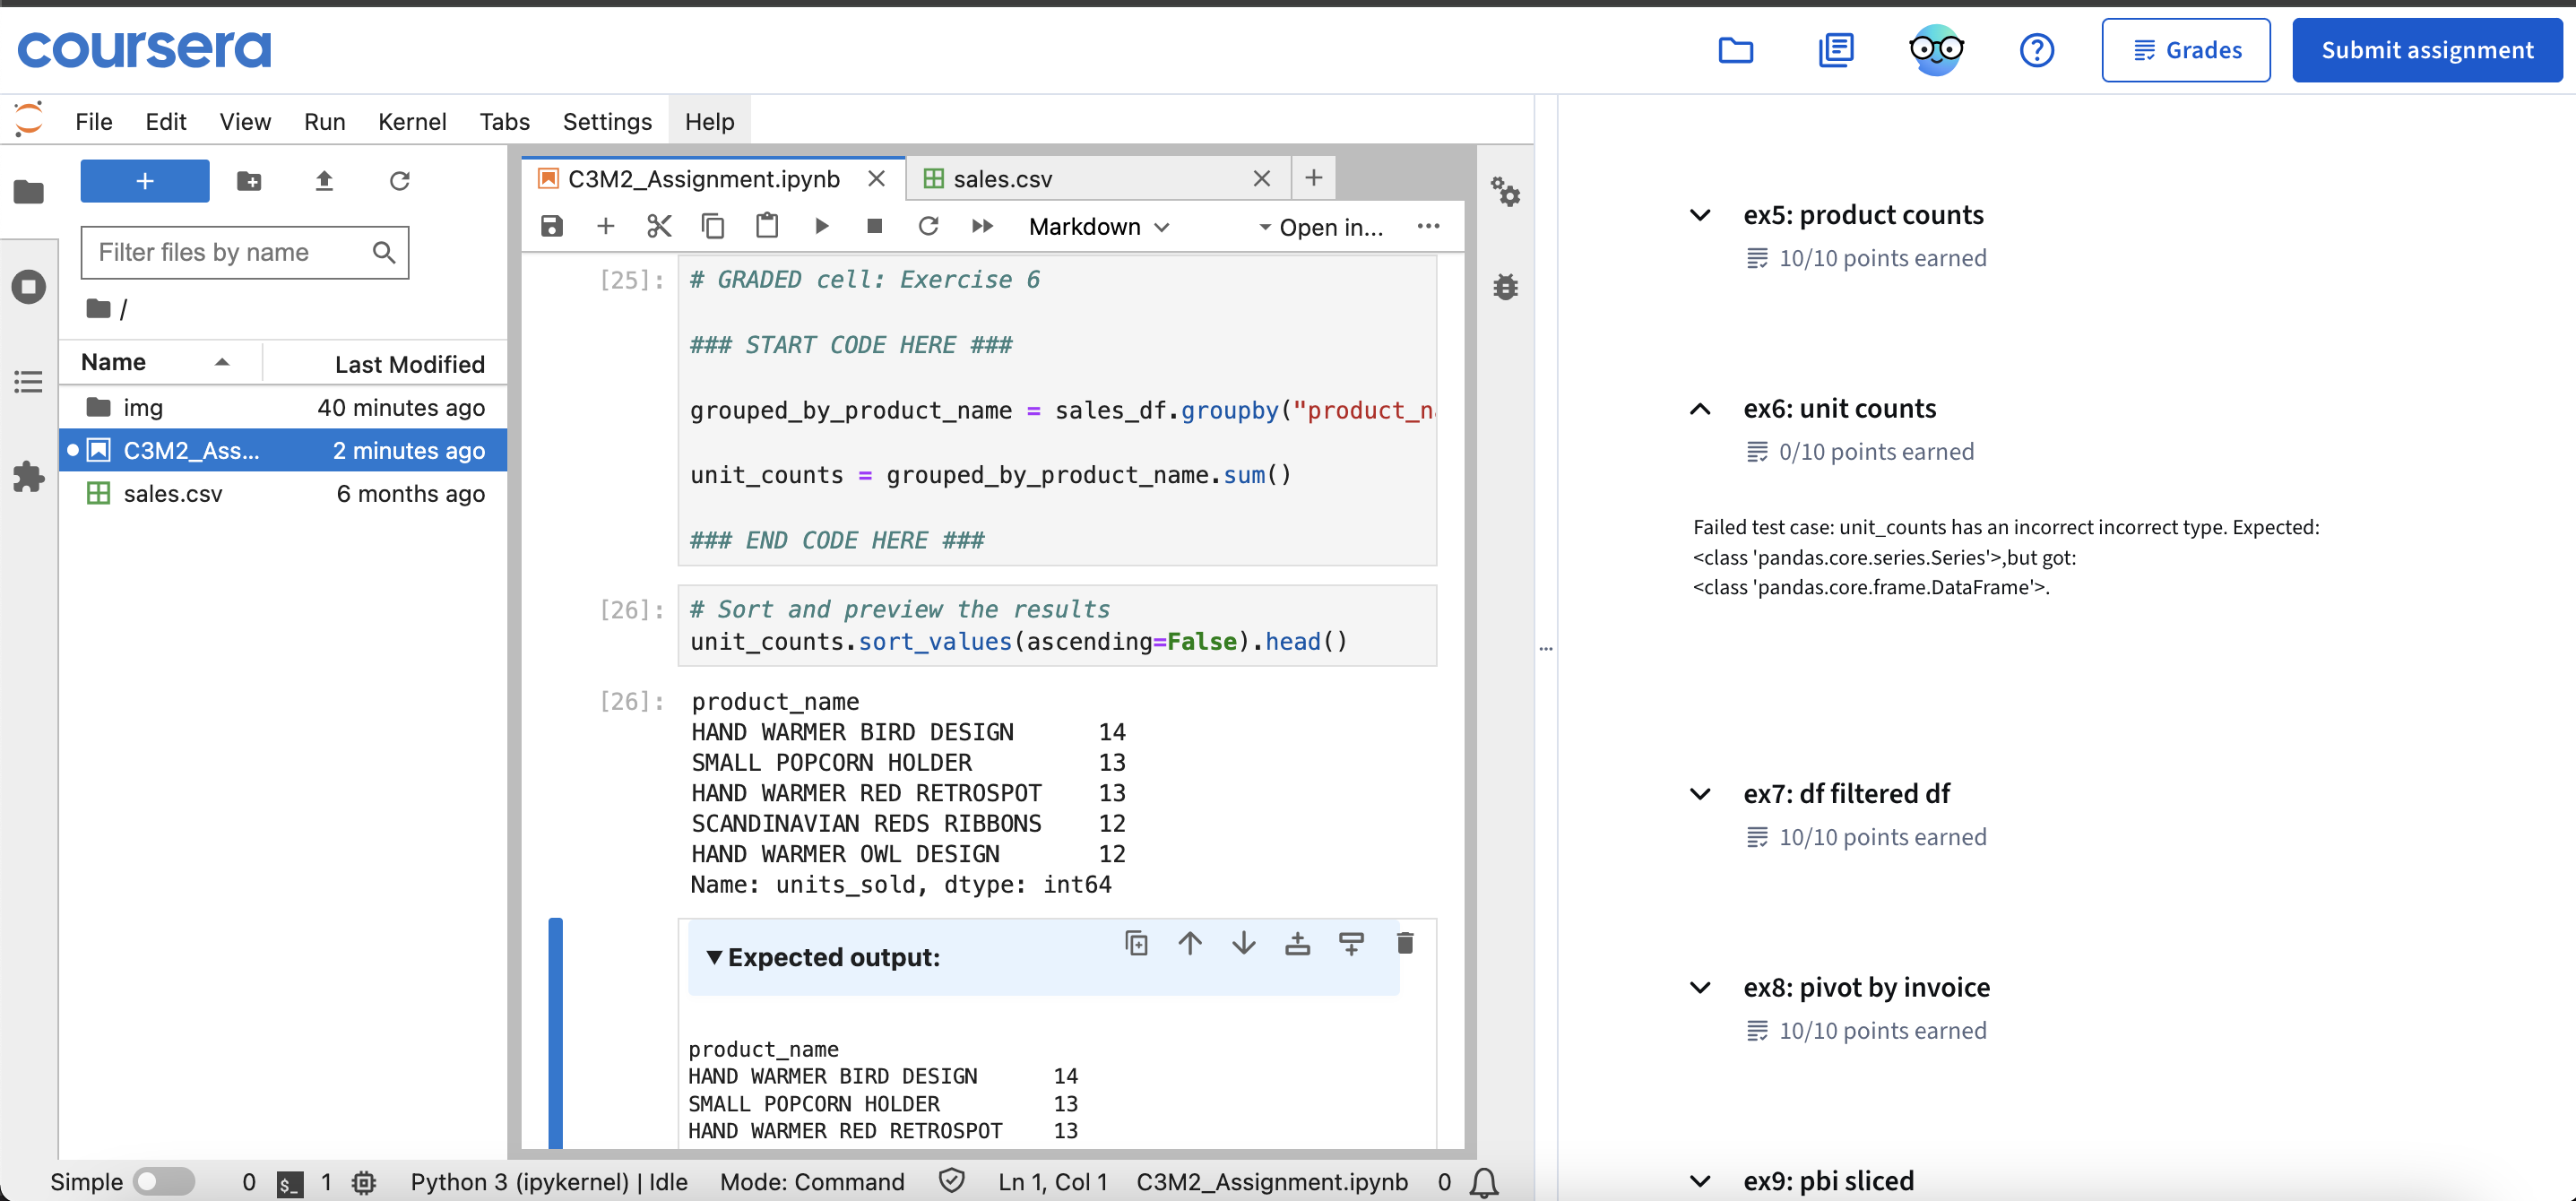Click the restart-and-run-all fast-forward icon
Viewport: 2576px width, 1201px height.
pyautogui.click(x=982, y=227)
